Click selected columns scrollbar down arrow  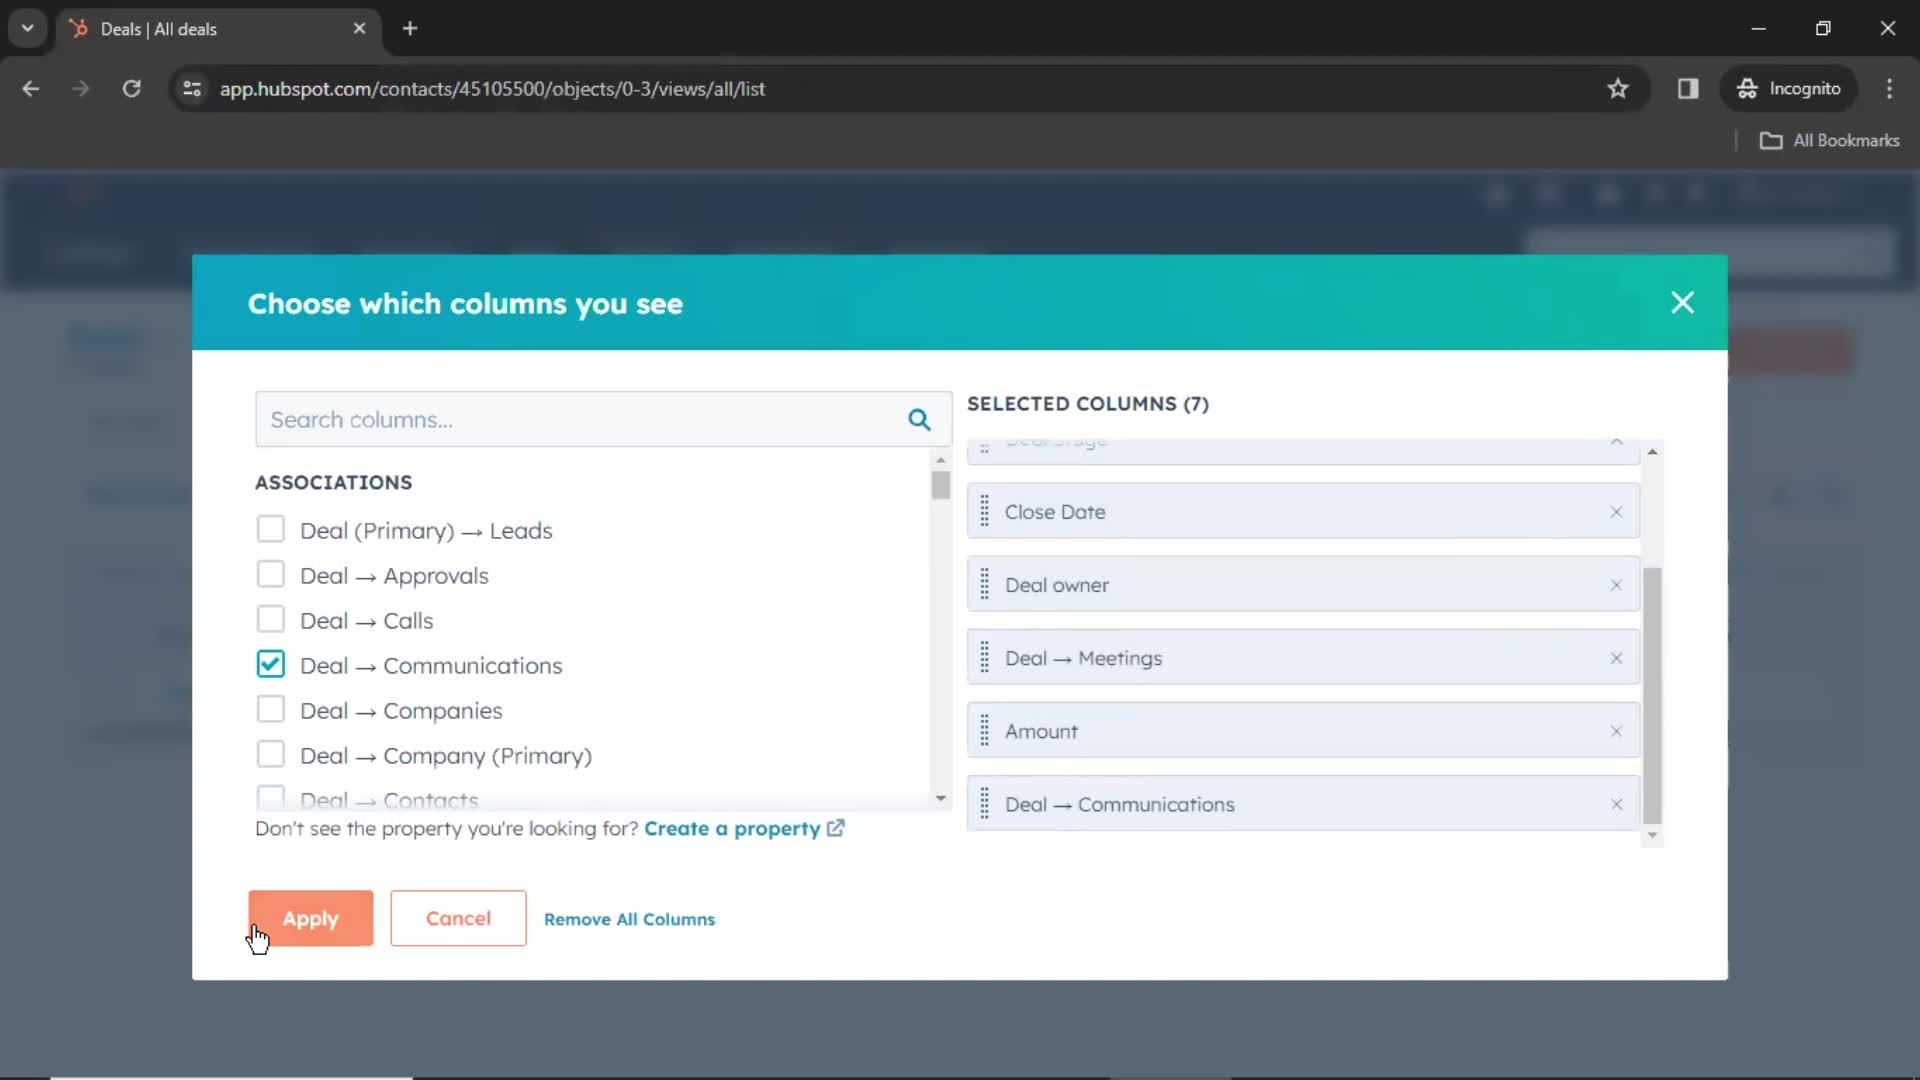pyautogui.click(x=1652, y=835)
